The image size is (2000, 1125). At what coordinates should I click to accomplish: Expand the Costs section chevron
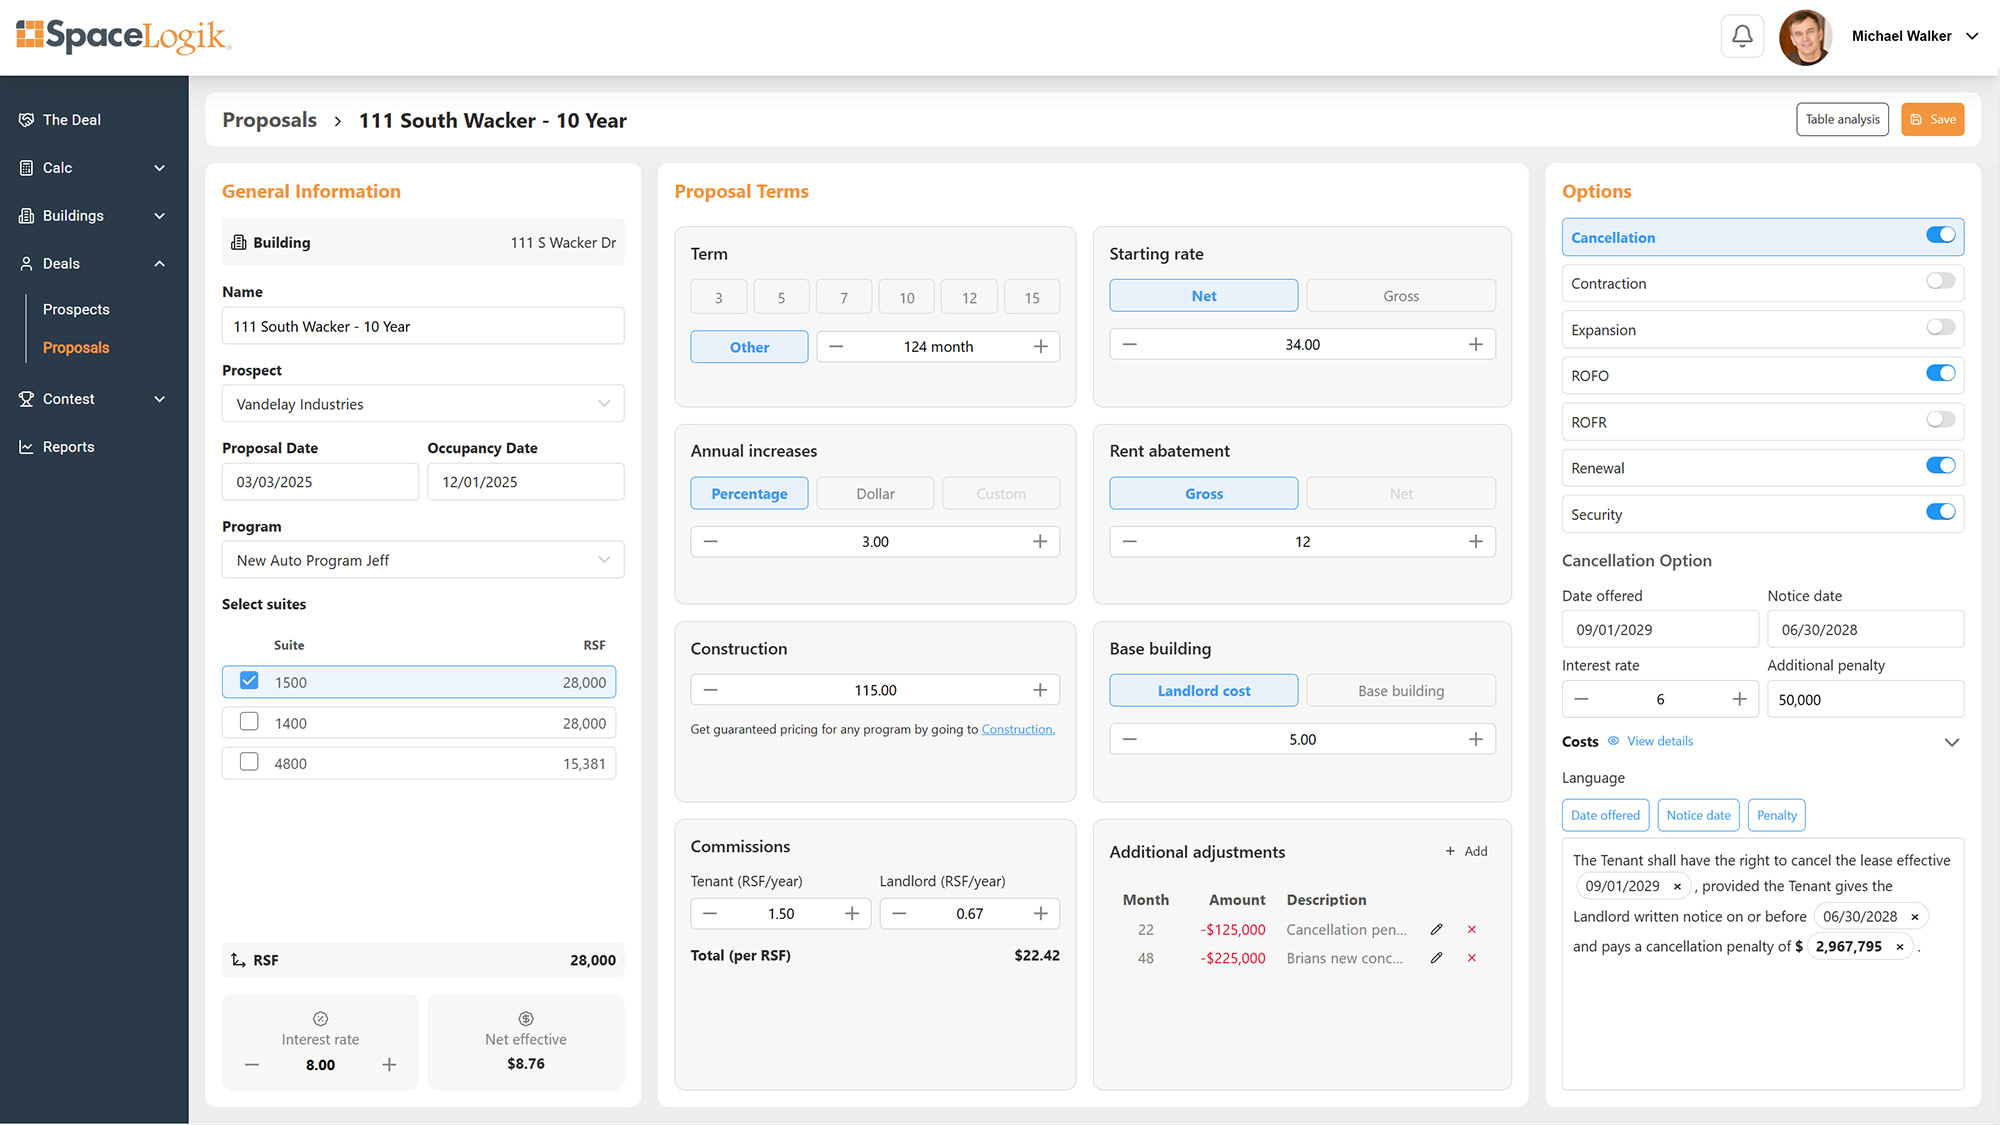tap(1951, 742)
